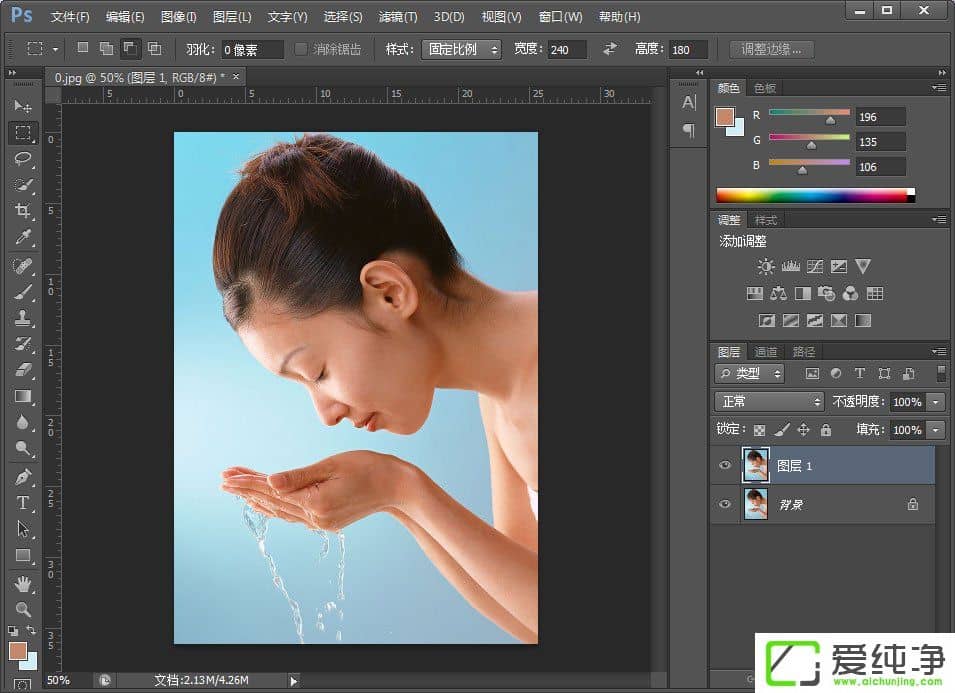Open the Layers panel flyout menu
Screen dimensions: 955x693
point(939,351)
